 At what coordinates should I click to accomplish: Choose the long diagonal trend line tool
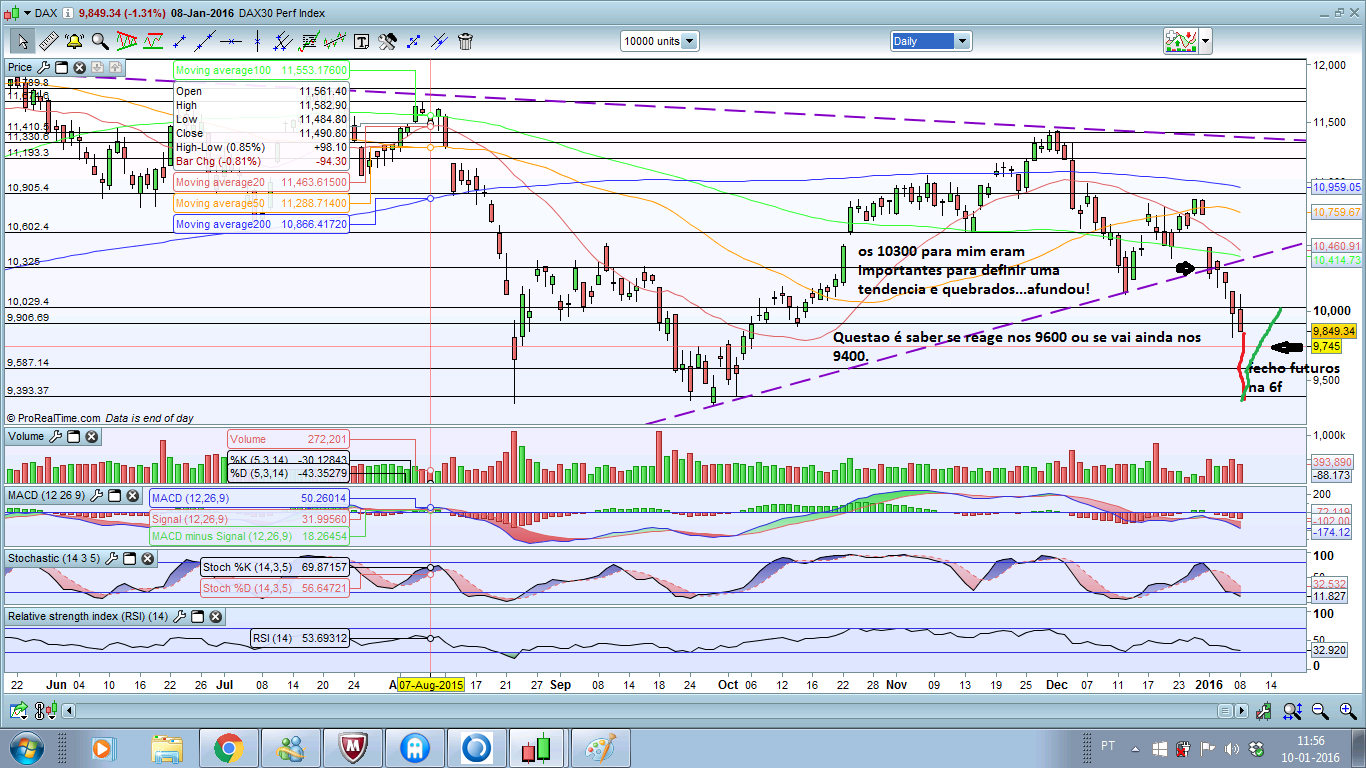tap(205, 41)
